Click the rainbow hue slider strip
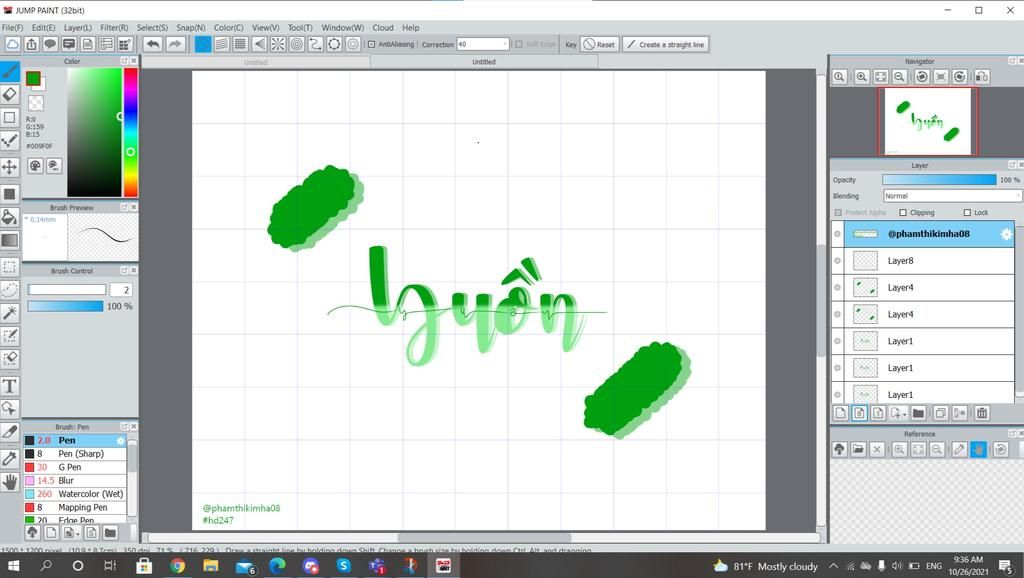Screen dimensions: 1024x578 [131, 131]
